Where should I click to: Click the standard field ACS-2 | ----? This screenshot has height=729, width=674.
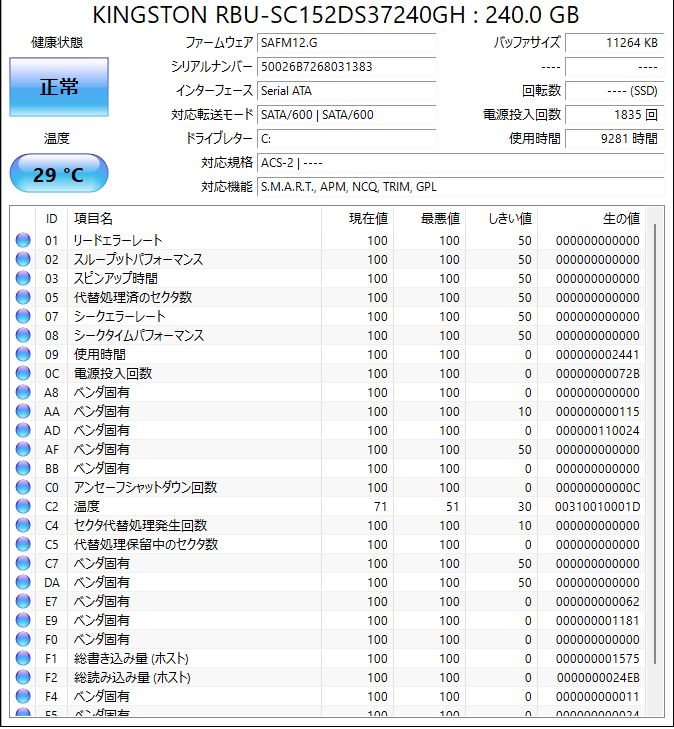tap(460, 163)
